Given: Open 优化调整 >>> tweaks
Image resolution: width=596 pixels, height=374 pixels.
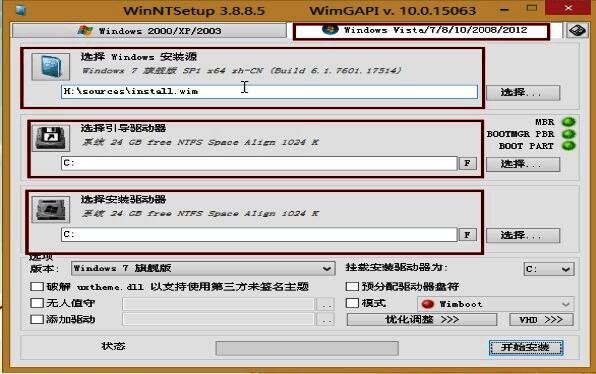Looking at the screenshot, I should [x=422, y=320].
